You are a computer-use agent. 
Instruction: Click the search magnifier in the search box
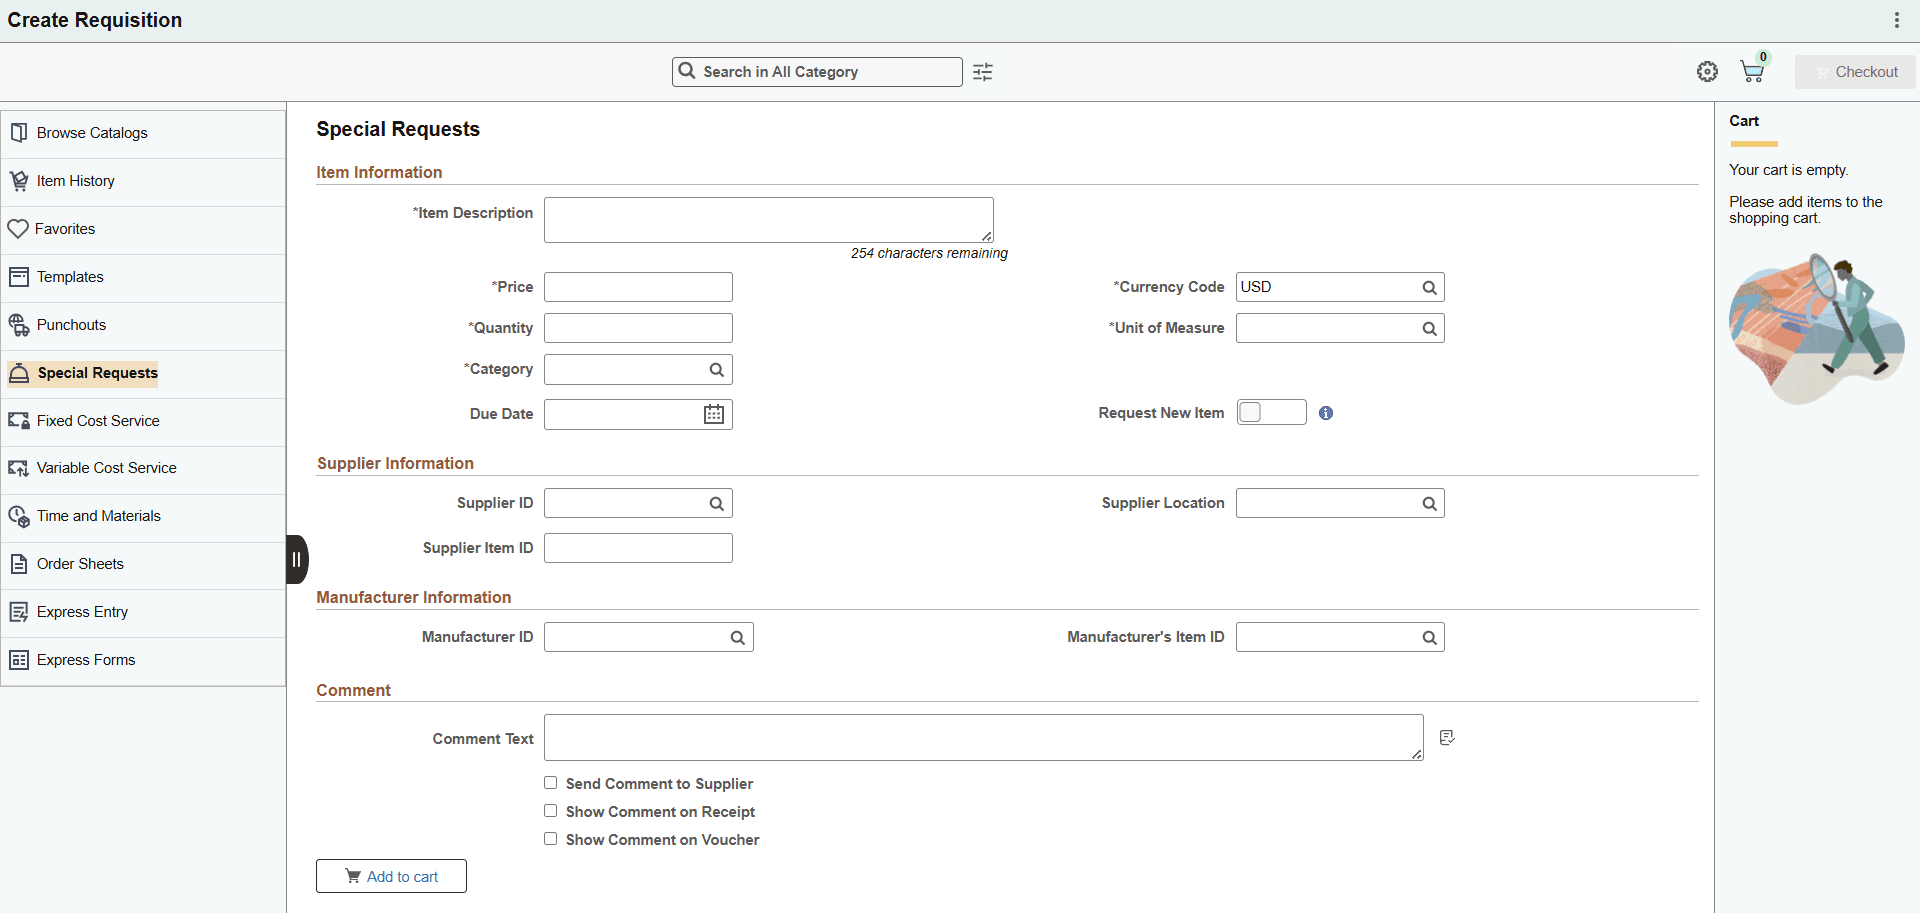click(687, 71)
